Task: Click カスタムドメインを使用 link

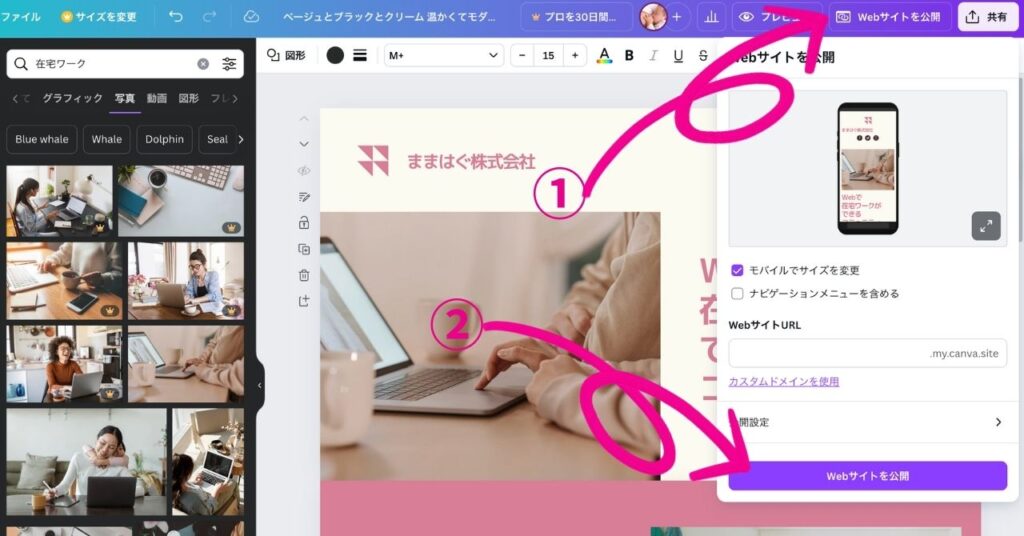Action: point(783,382)
